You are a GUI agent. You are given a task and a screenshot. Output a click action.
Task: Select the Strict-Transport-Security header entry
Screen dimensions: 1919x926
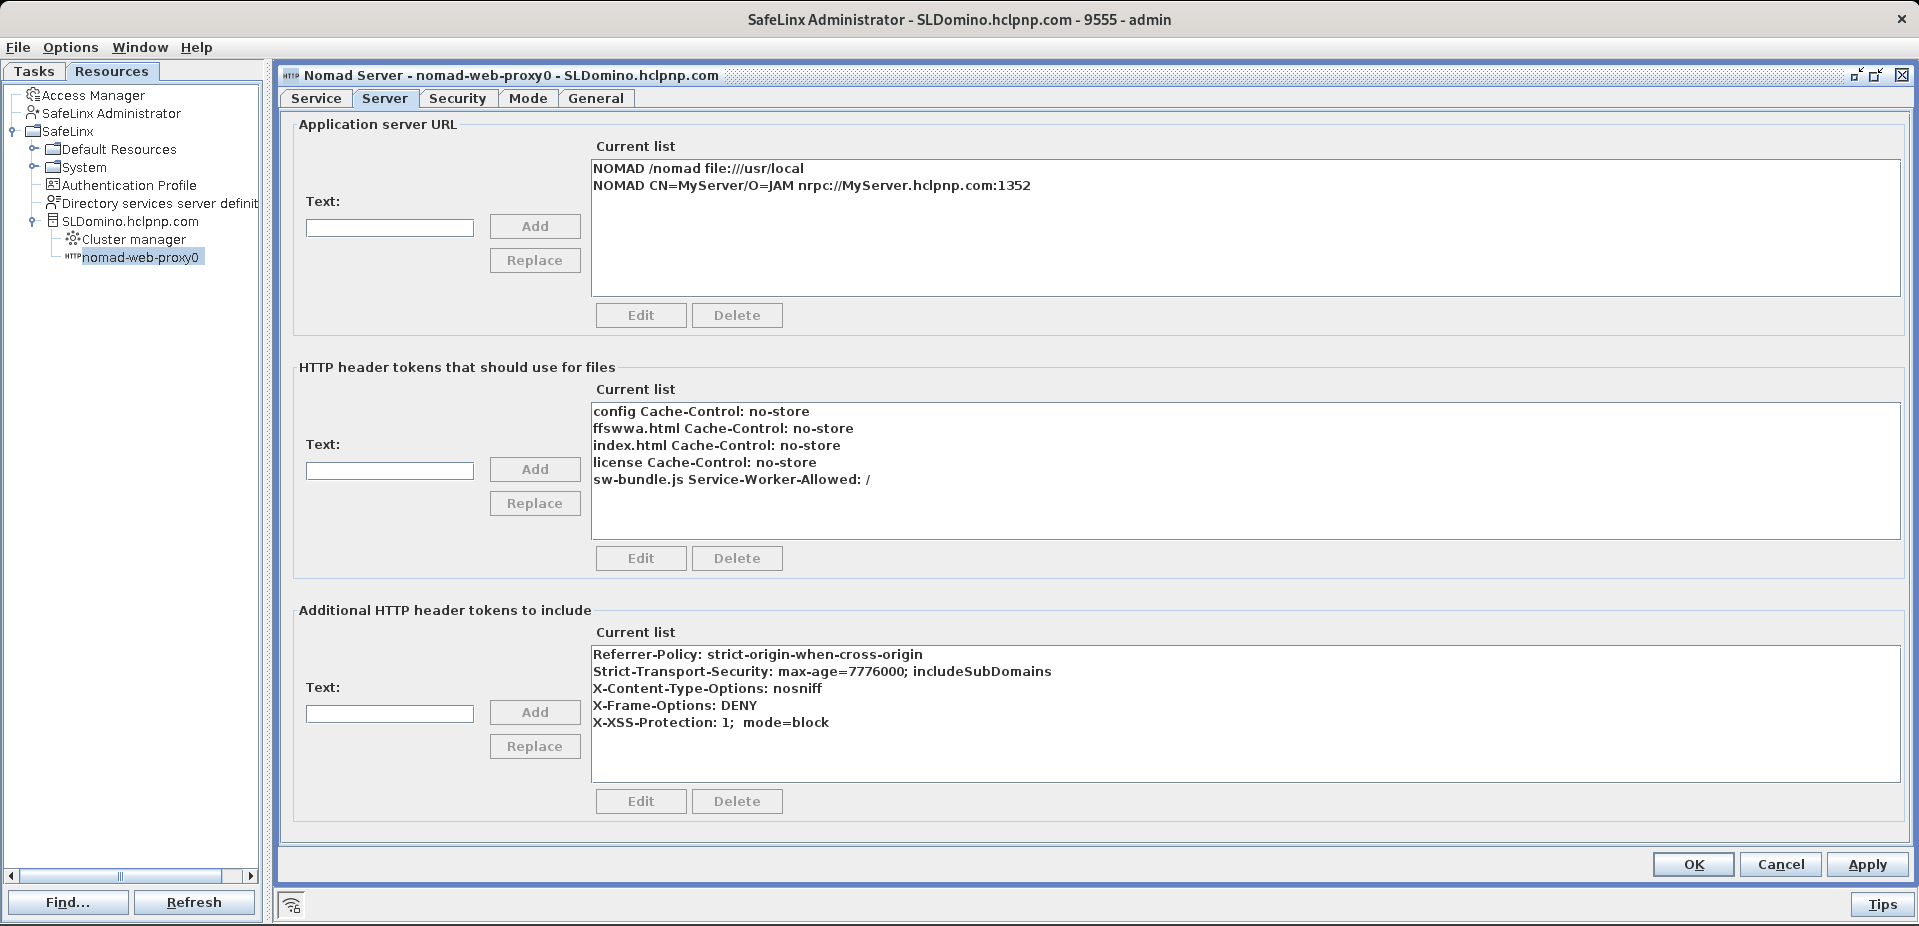click(x=1245, y=671)
